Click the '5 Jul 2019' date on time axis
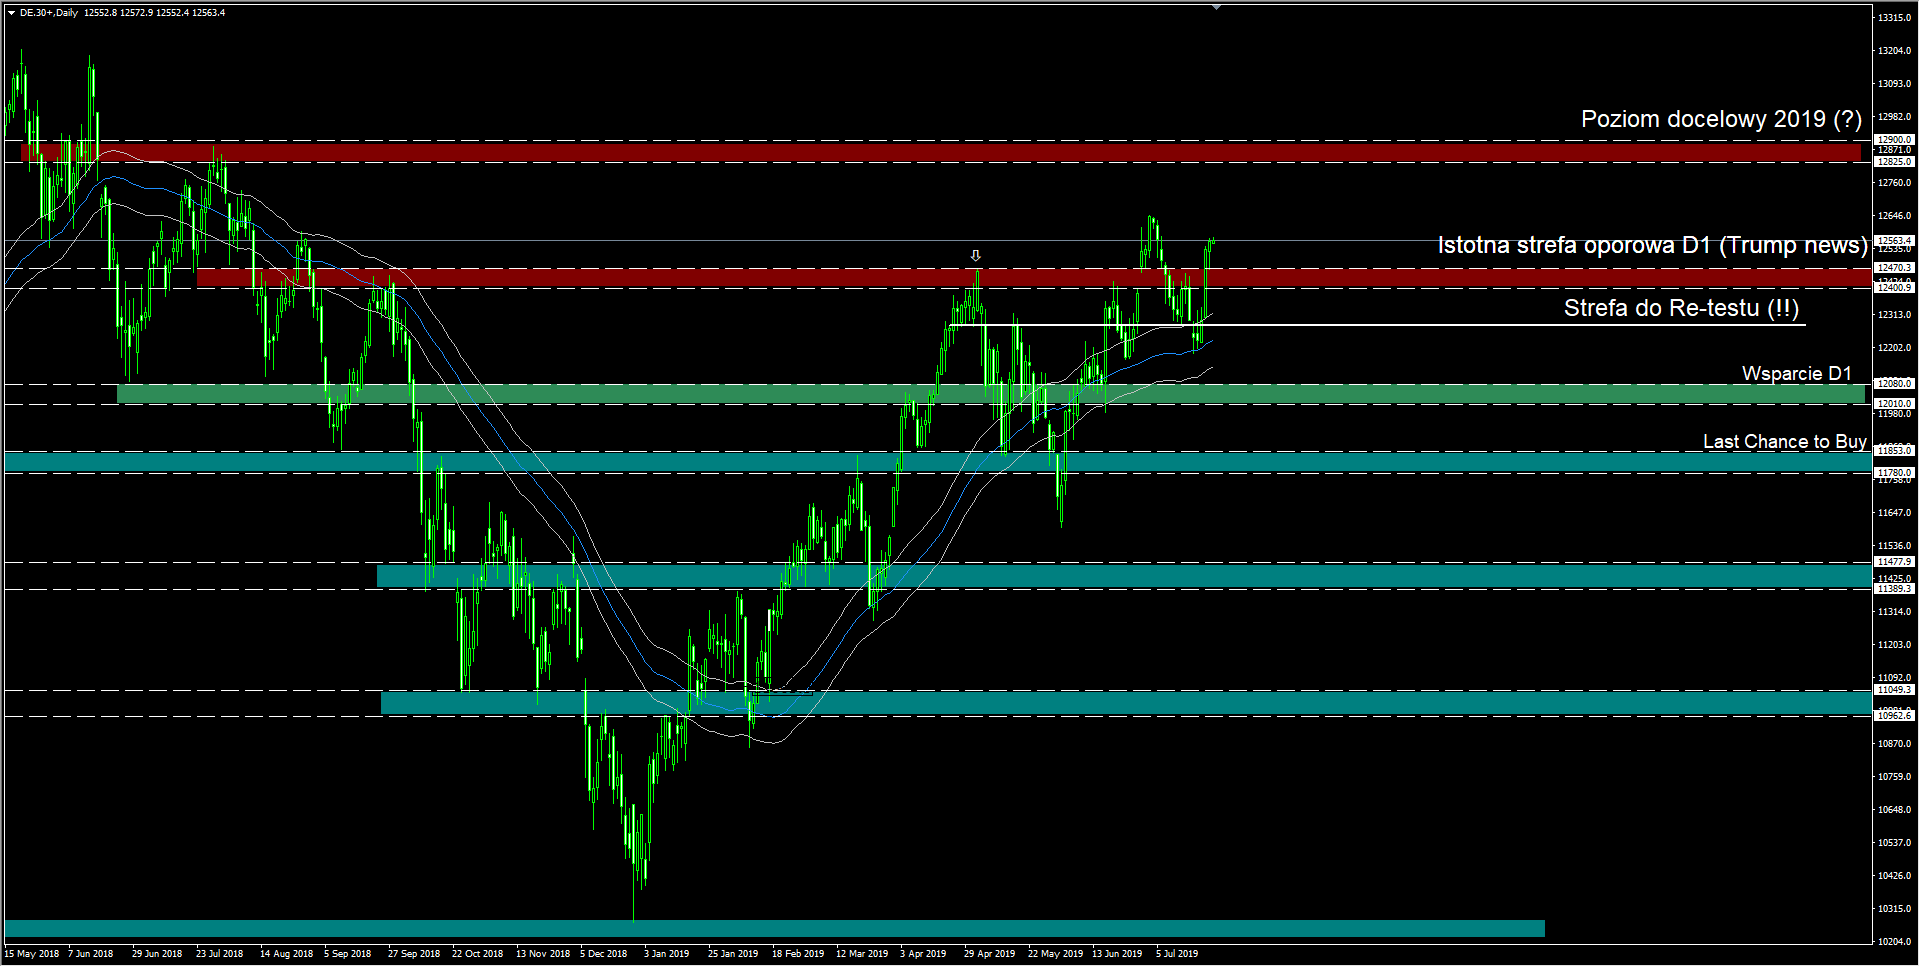The image size is (1920, 967). 1177,954
